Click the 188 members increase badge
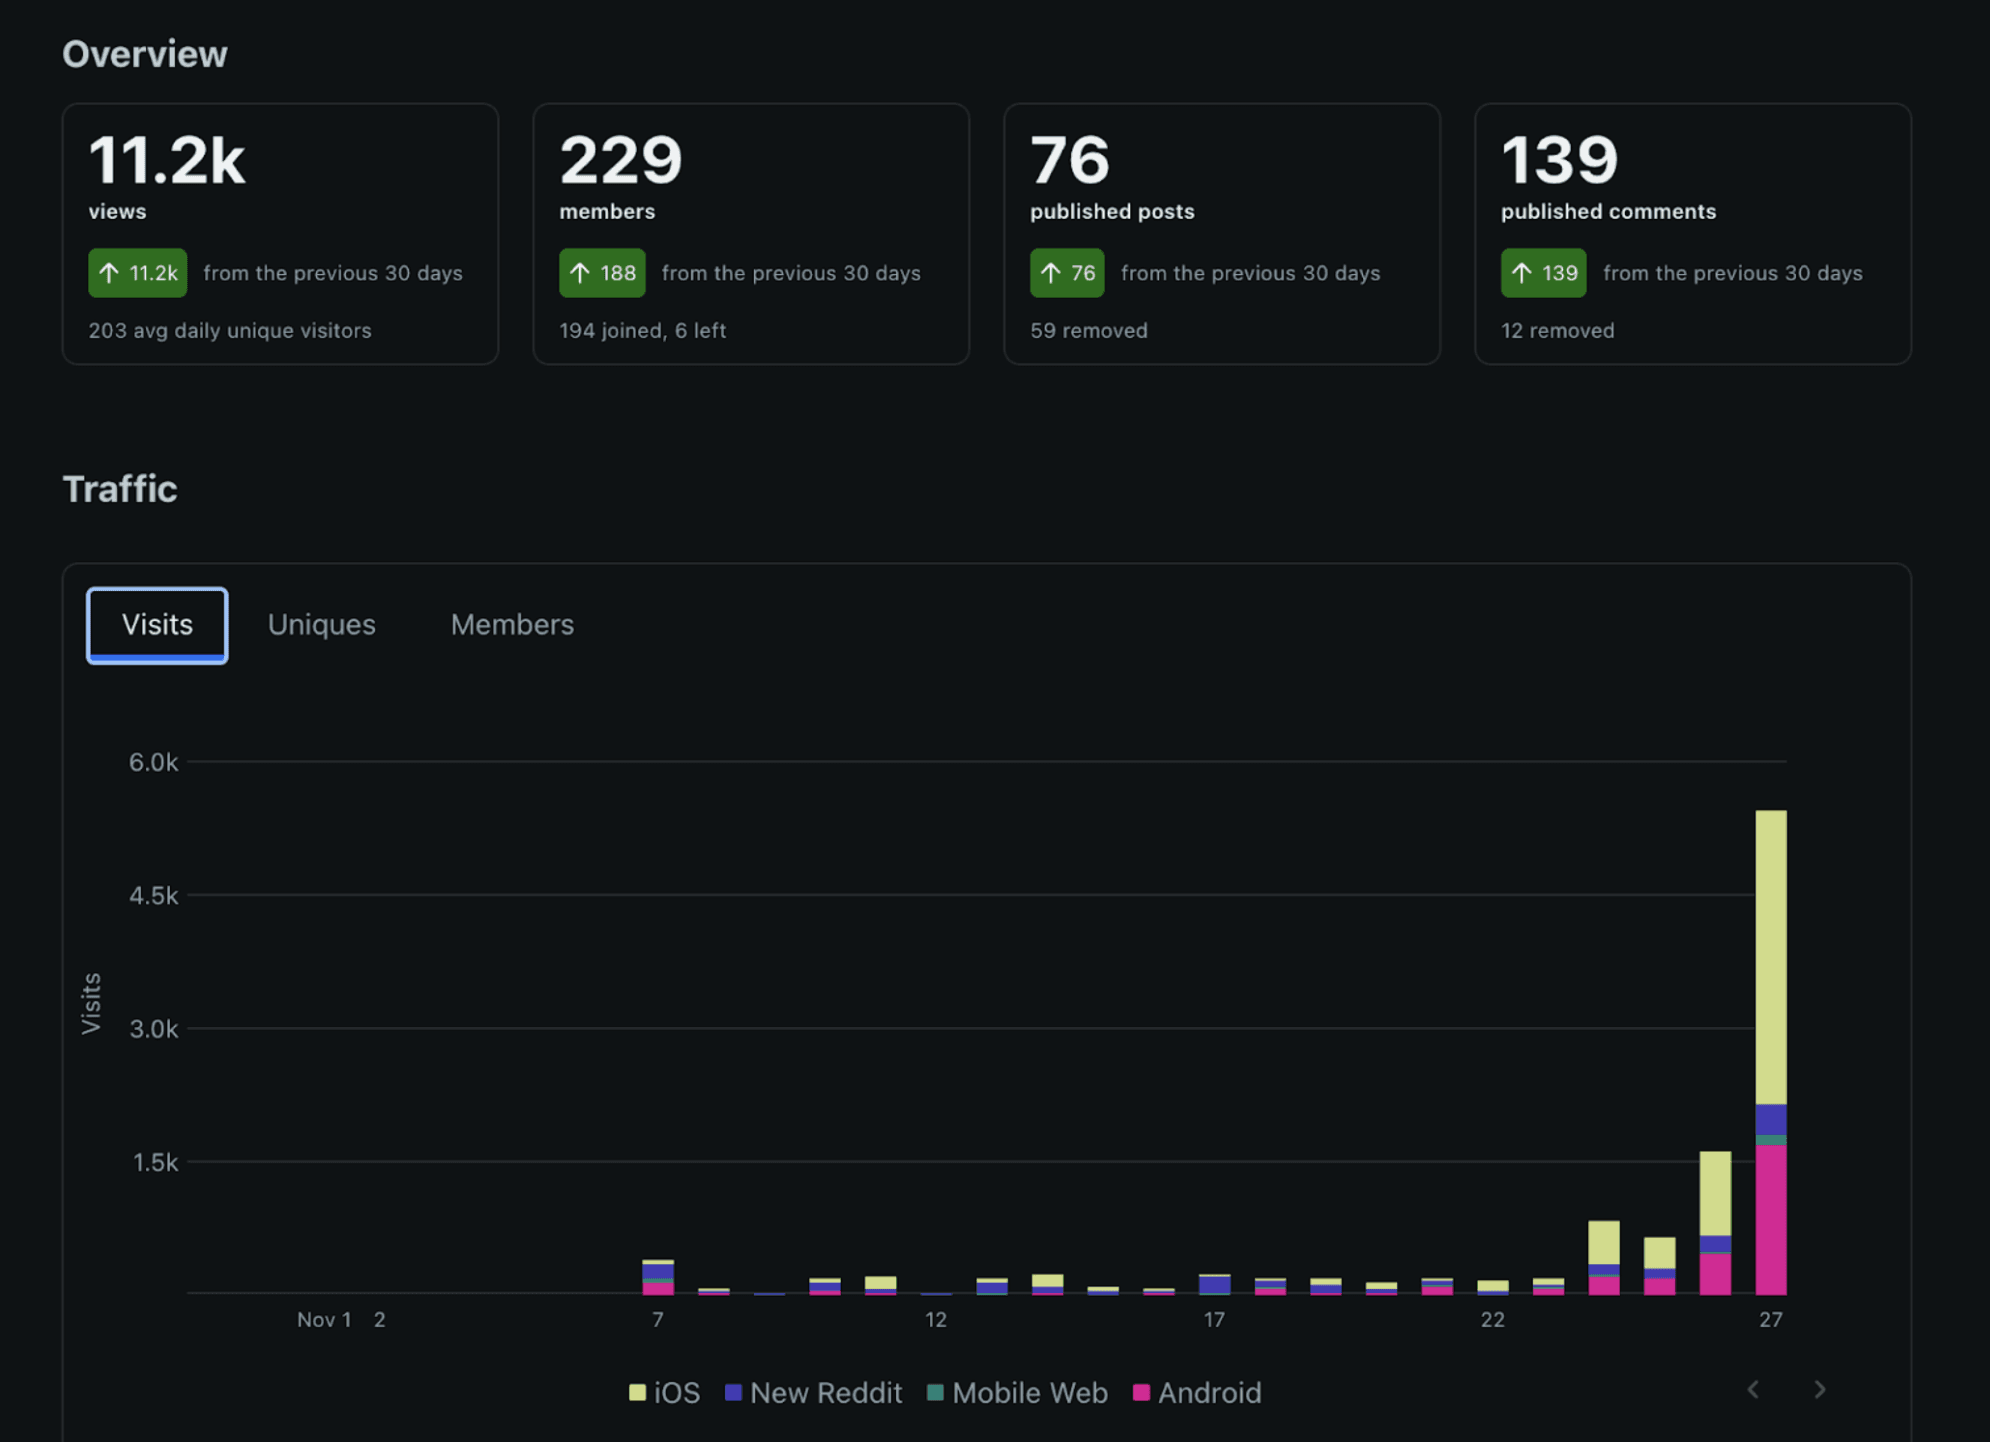 [602, 273]
